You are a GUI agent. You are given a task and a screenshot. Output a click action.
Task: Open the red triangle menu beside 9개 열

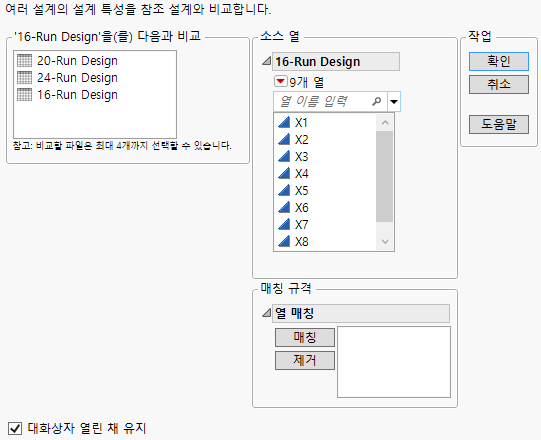280,81
